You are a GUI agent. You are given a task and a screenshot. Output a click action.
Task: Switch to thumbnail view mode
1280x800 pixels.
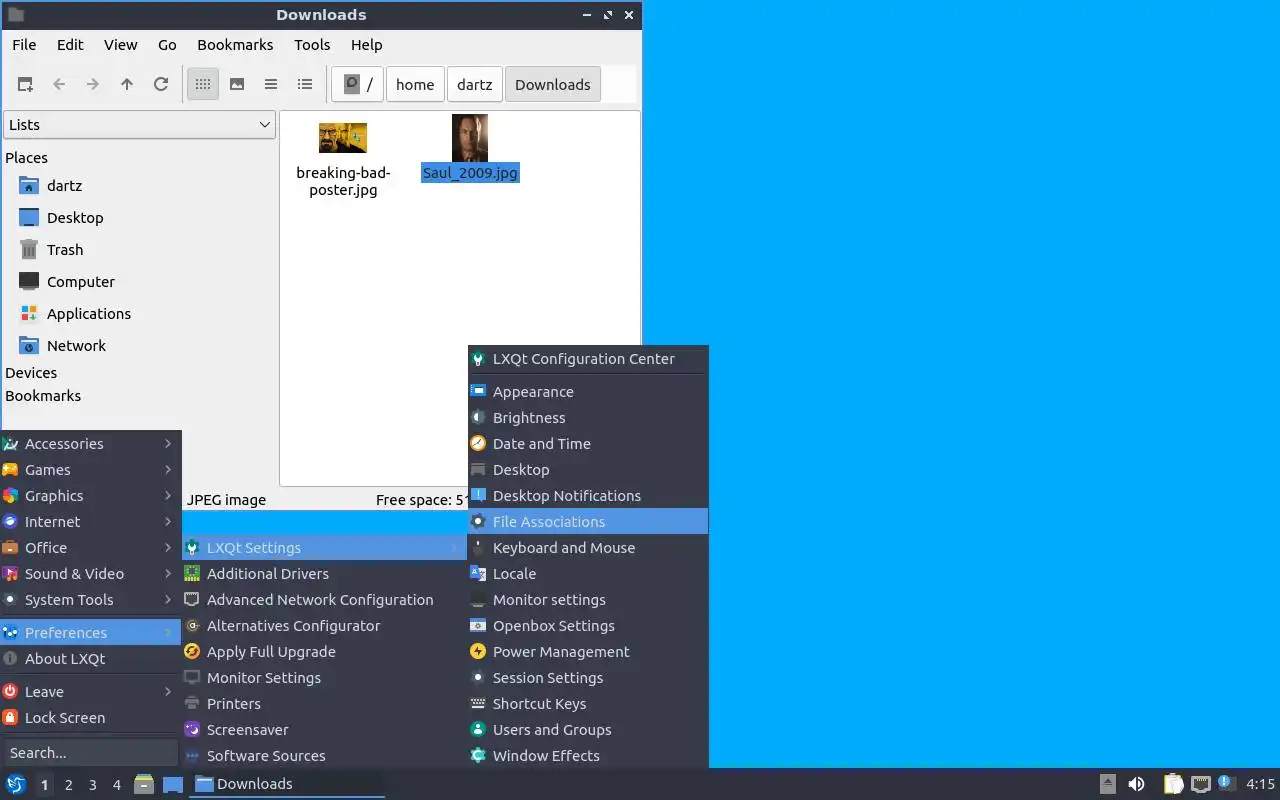237,85
